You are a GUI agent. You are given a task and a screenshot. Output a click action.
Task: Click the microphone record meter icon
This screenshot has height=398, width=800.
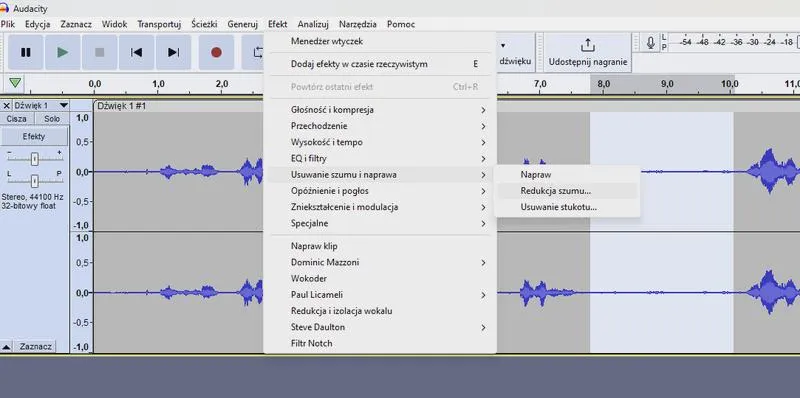click(x=651, y=43)
